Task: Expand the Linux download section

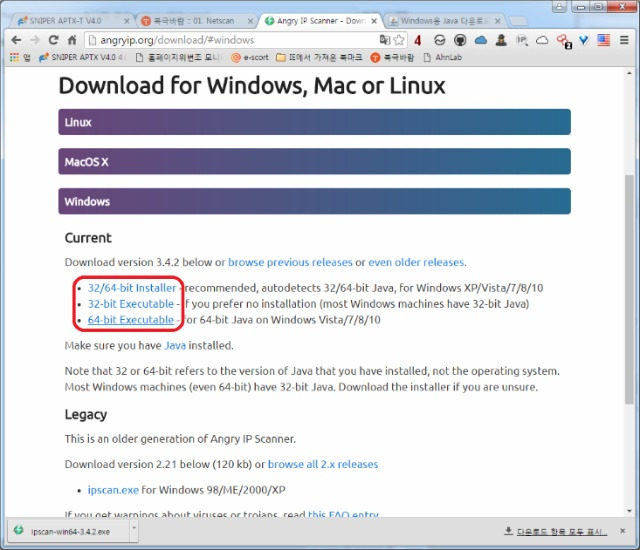Action: [314, 122]
